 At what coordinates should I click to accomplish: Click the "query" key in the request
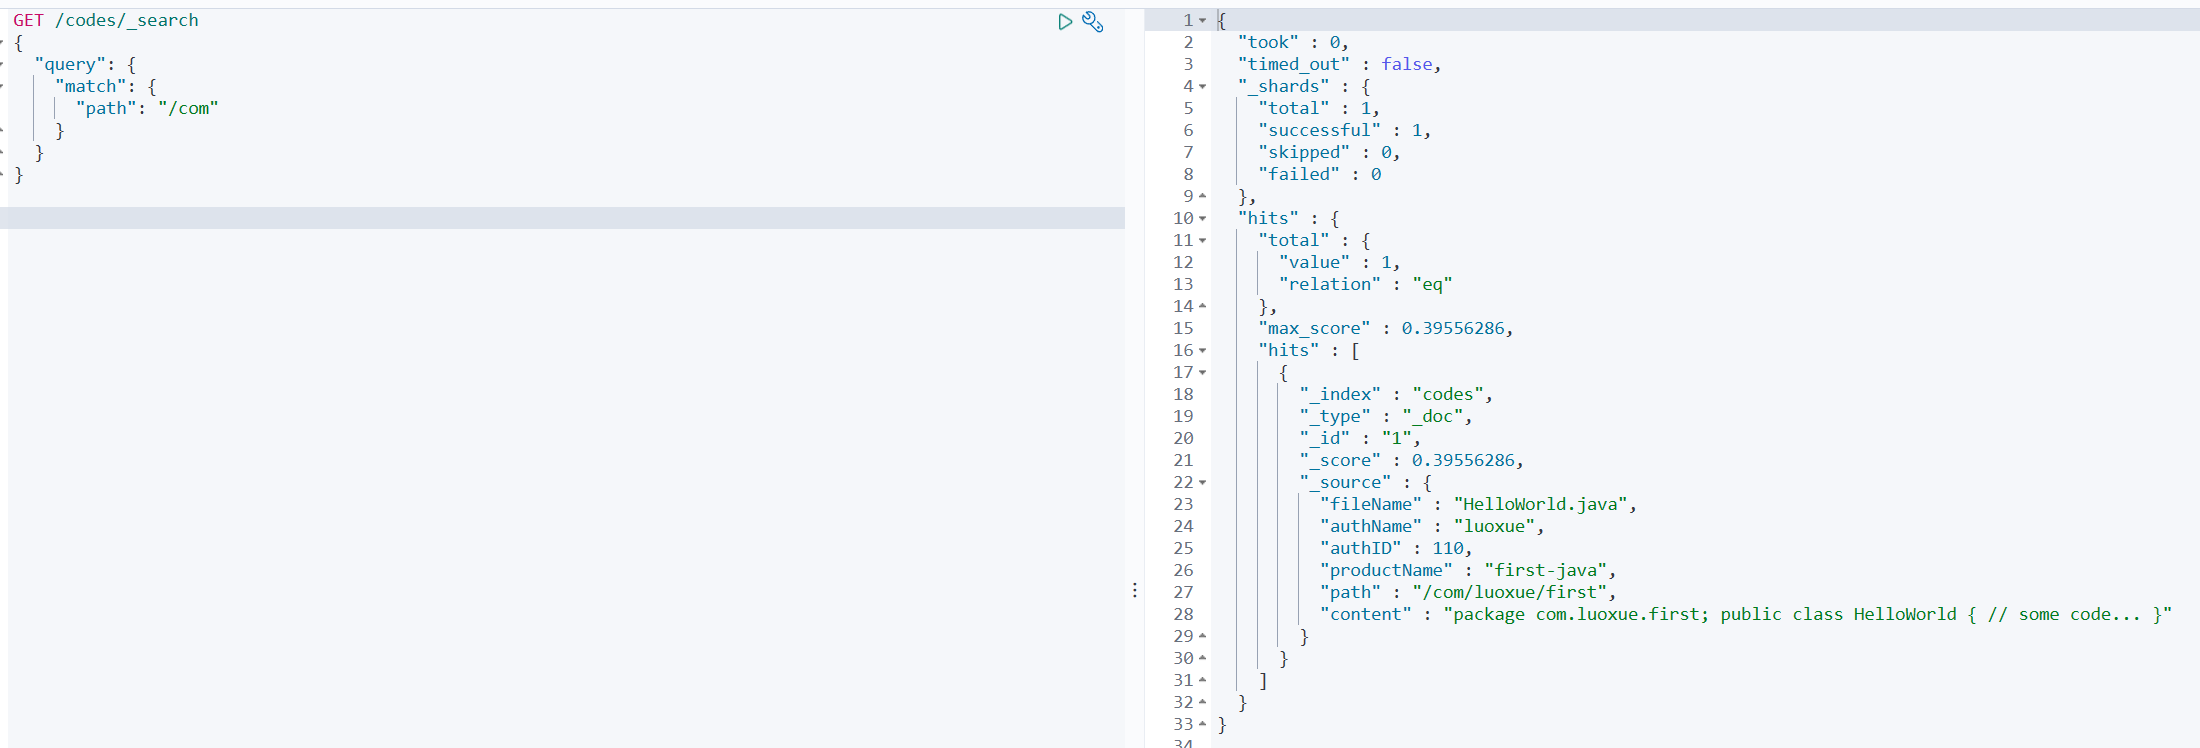(70, 64)
